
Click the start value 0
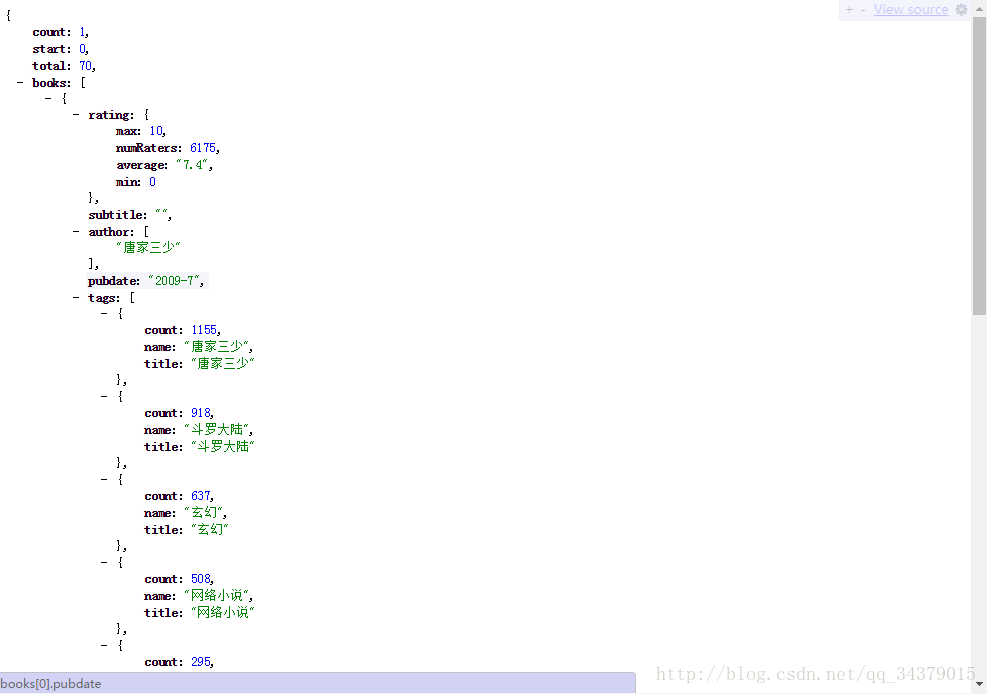[x=82, y=48]
